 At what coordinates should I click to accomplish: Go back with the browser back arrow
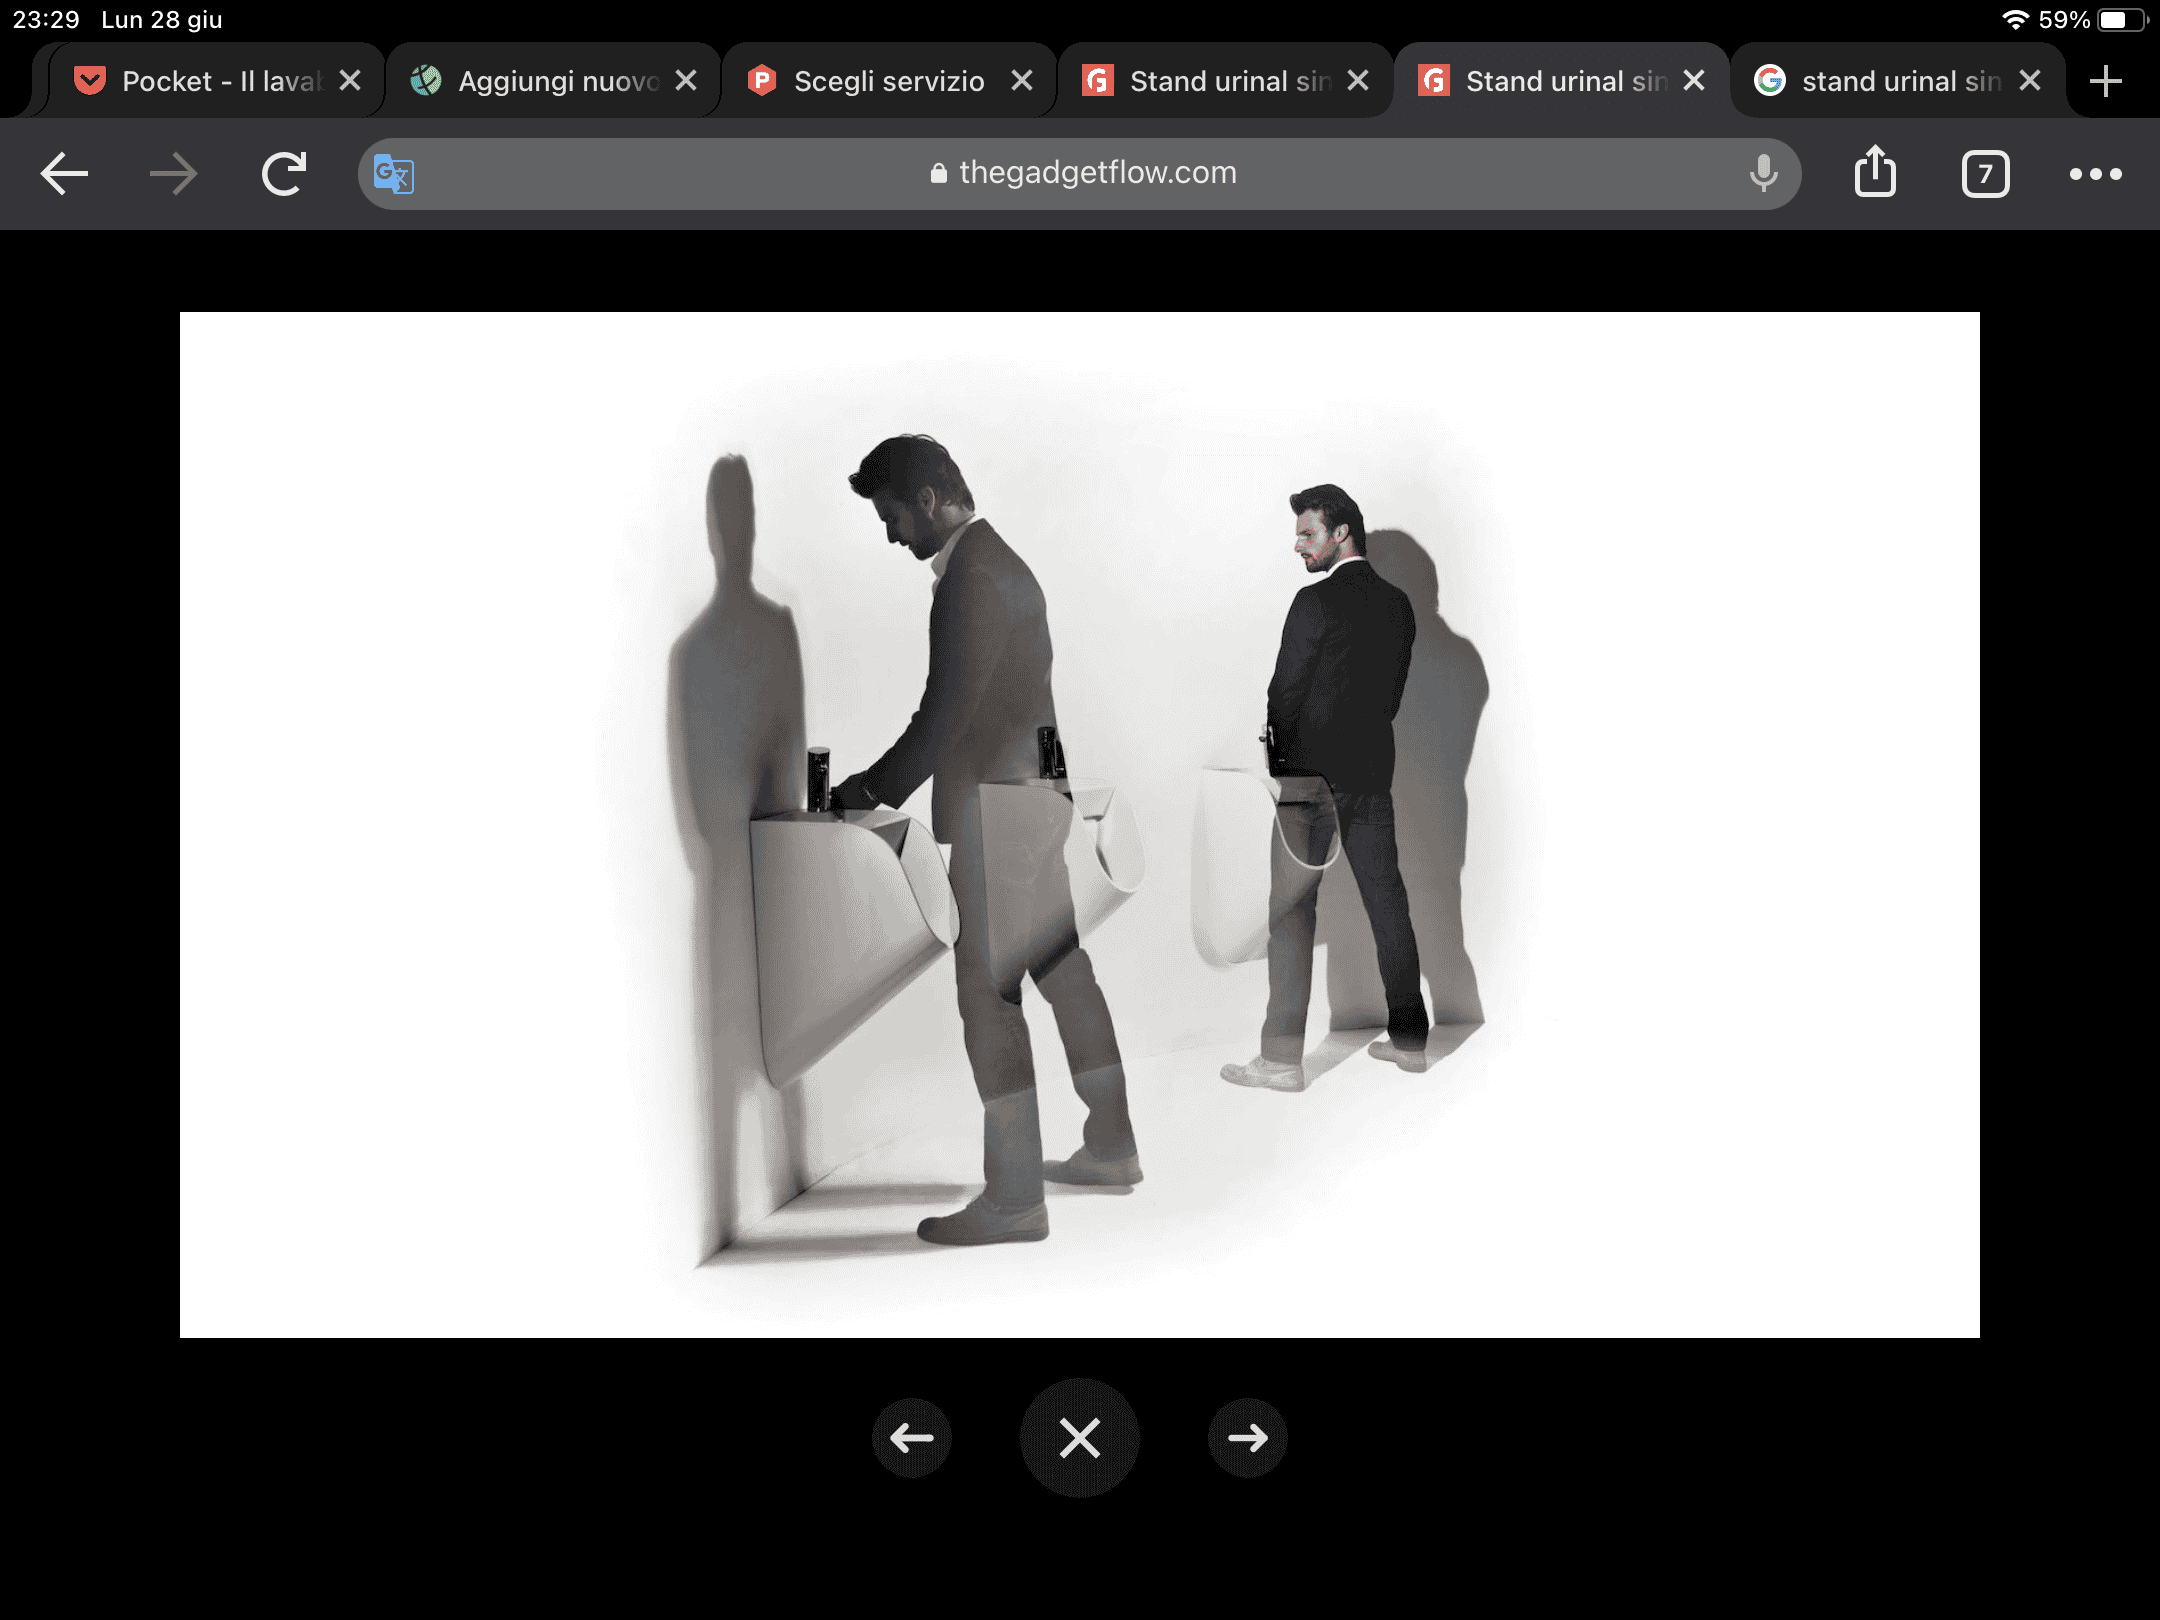(x=65, y=174)
